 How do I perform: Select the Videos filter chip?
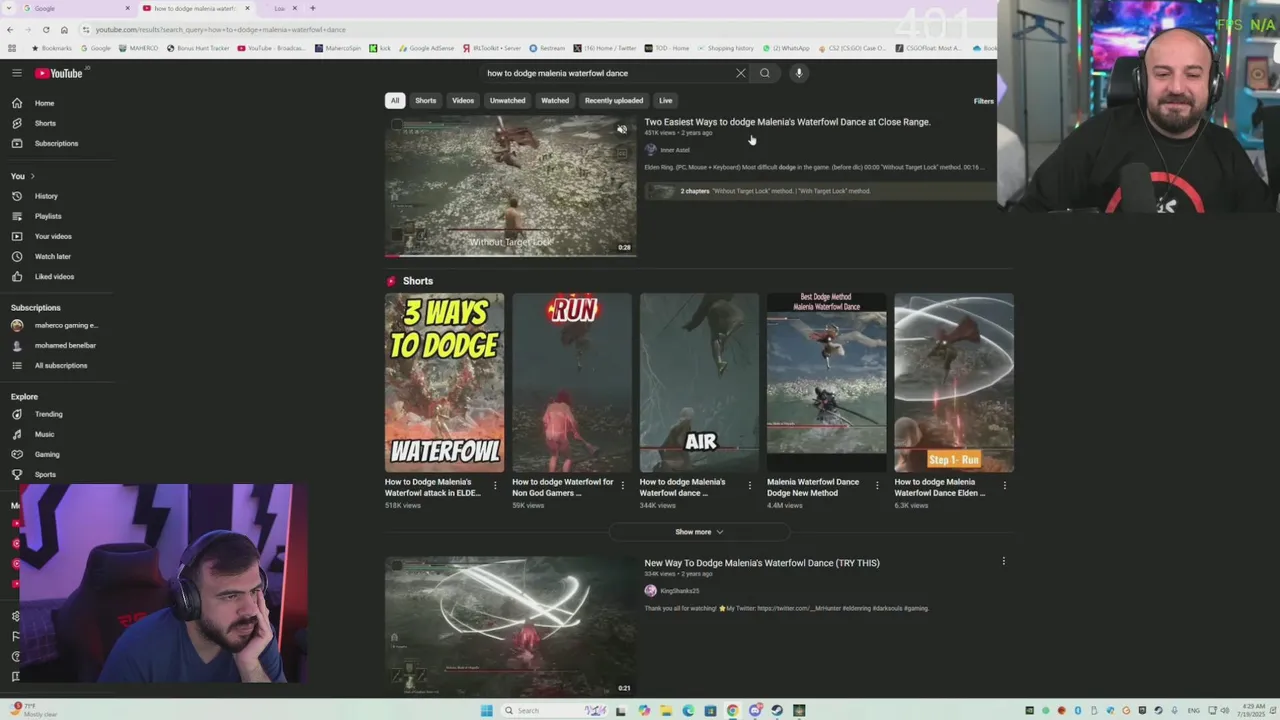coord(463,100)
